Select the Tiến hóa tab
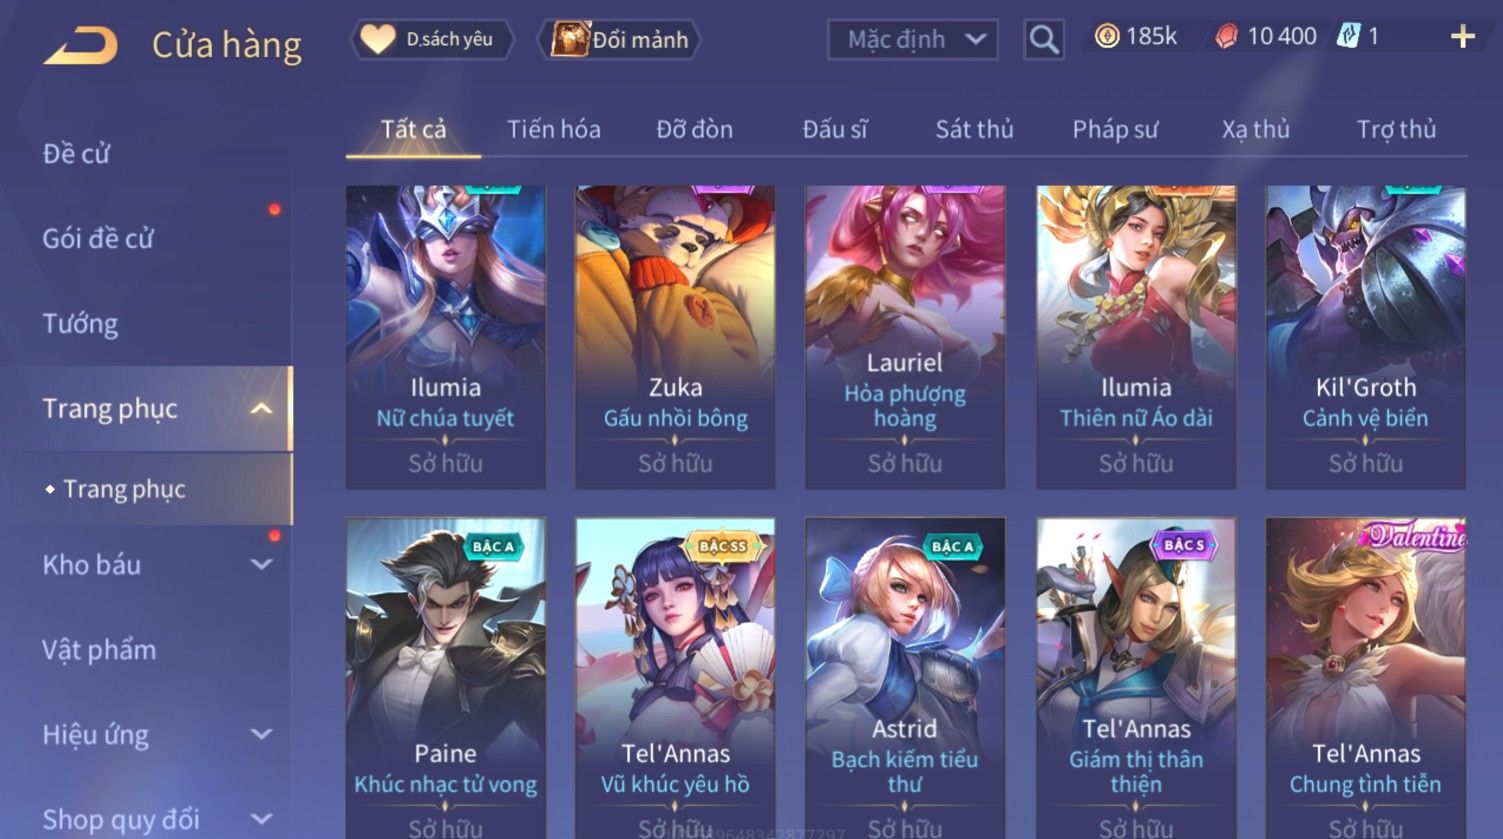1503x839 pixels. [553, 129]
